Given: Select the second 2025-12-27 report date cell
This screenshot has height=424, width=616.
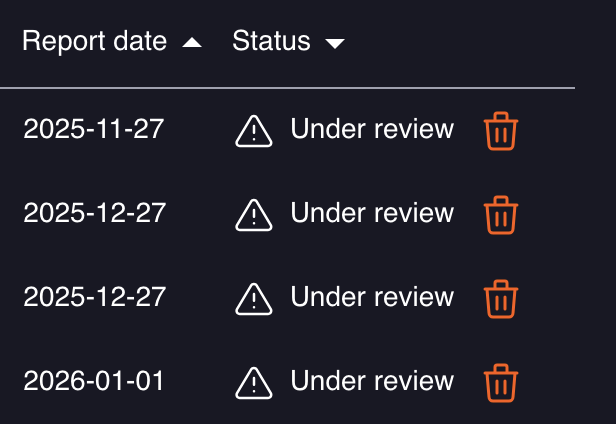Looking at the screenshot, I should pyautogui.click(x=94, y=297).
